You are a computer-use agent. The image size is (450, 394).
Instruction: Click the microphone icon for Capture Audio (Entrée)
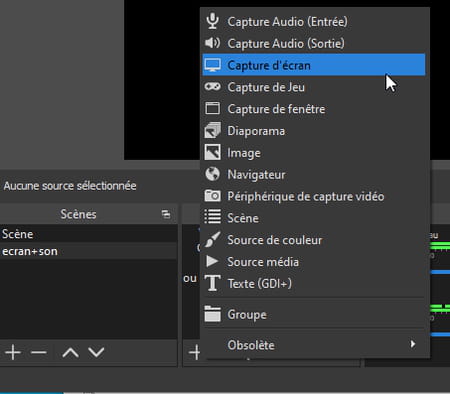click(x=212, y=21)
